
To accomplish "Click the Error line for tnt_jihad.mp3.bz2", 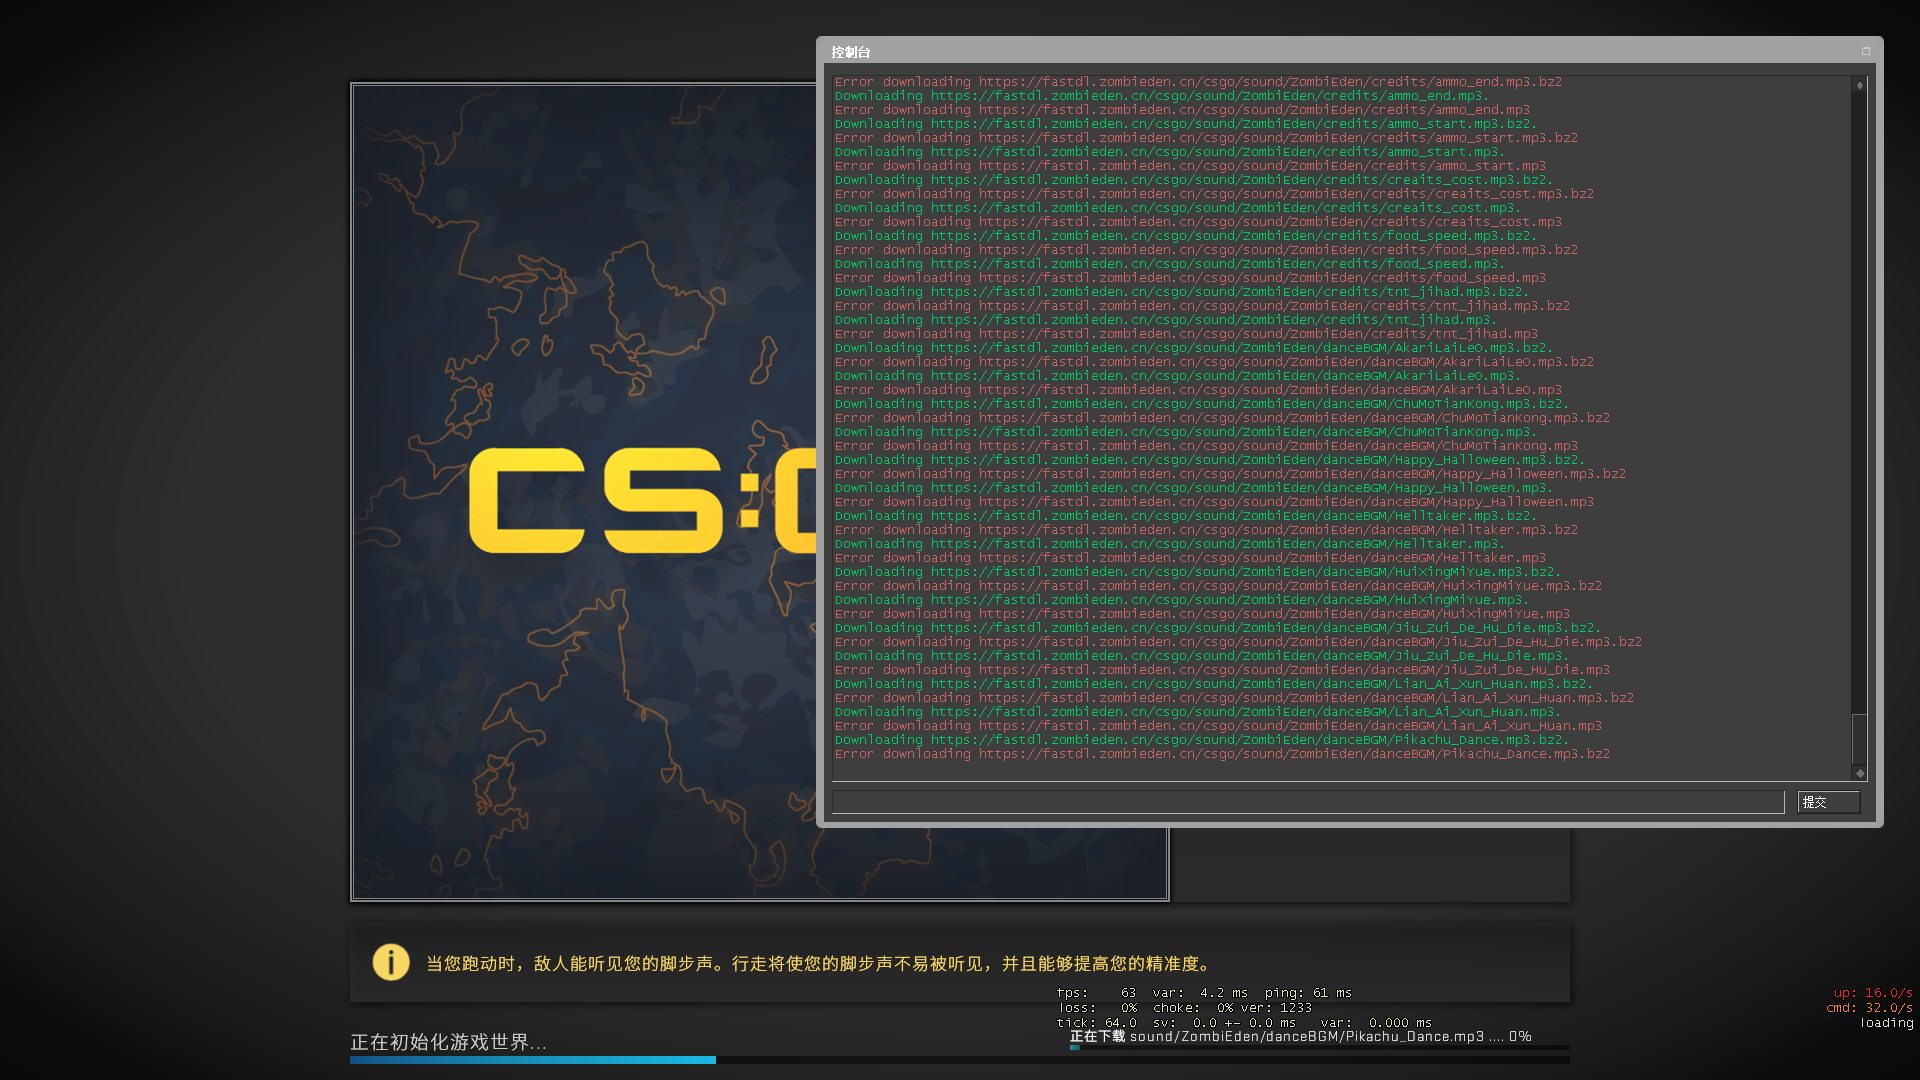I will (1202, 306).
